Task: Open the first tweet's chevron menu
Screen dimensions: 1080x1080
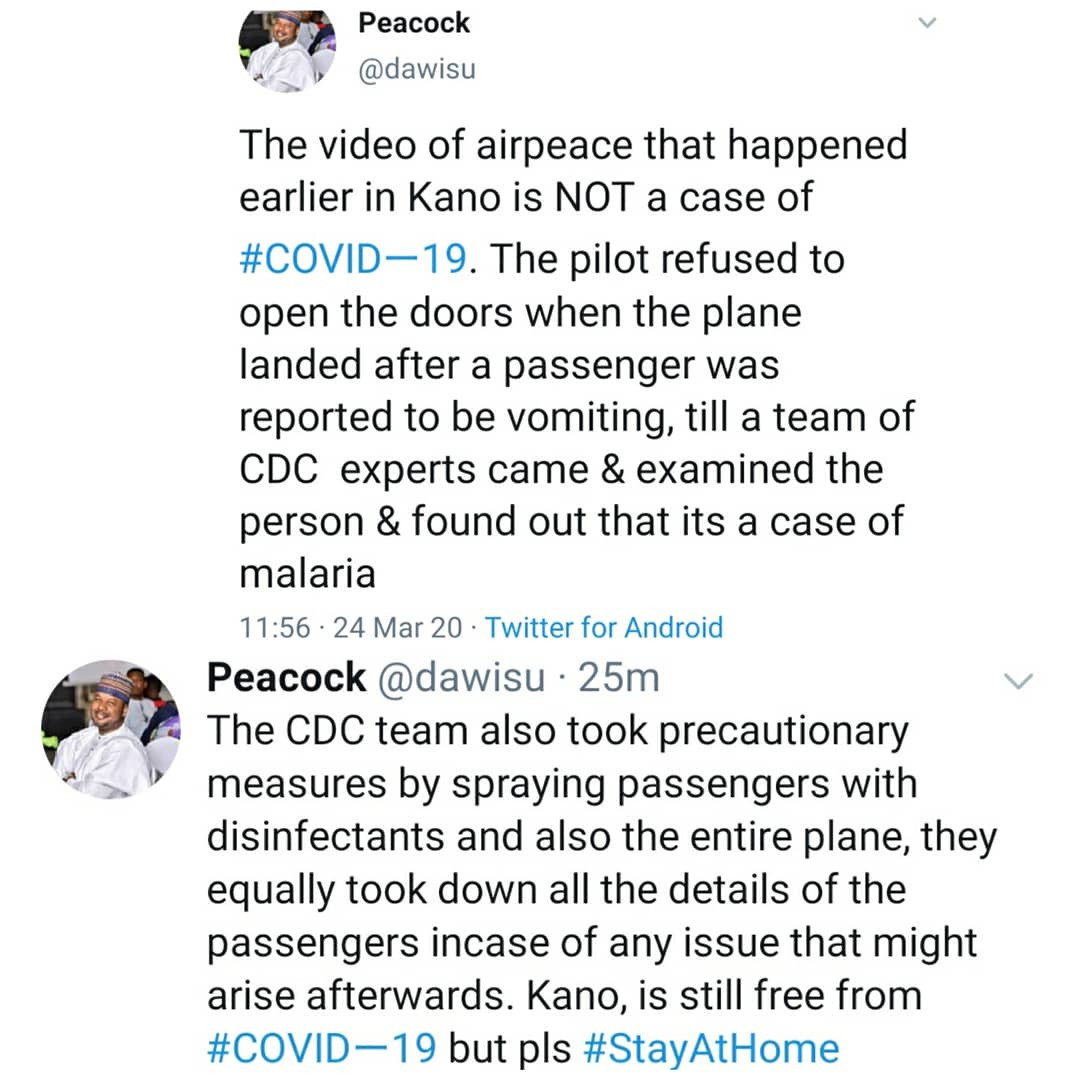Action: point(927,23)
